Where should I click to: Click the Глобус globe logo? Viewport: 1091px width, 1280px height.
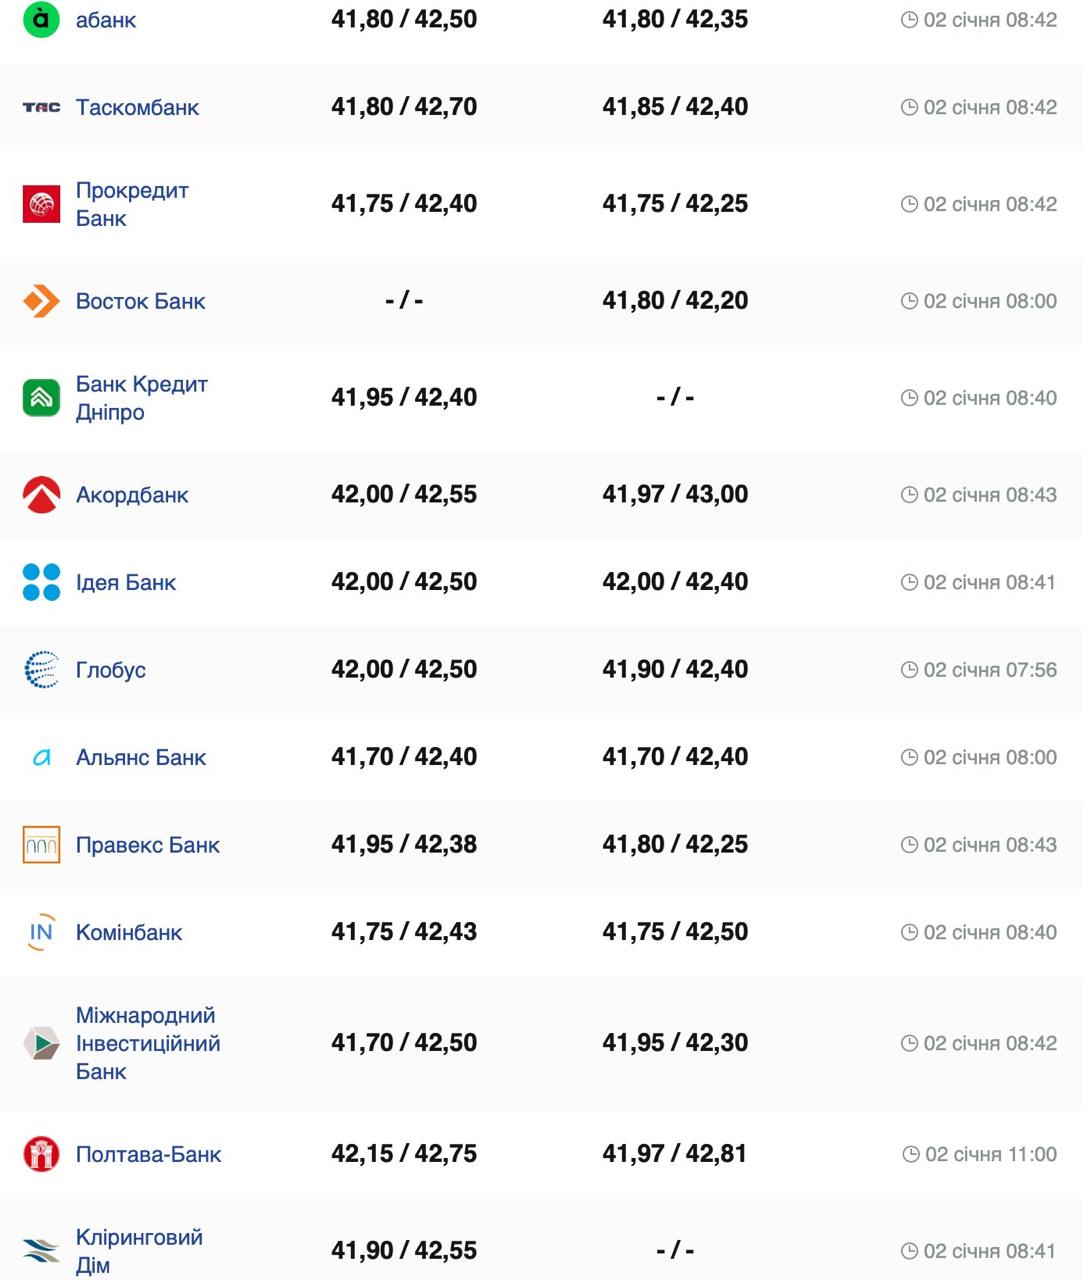pyautogui.click(x=41, y=670)
